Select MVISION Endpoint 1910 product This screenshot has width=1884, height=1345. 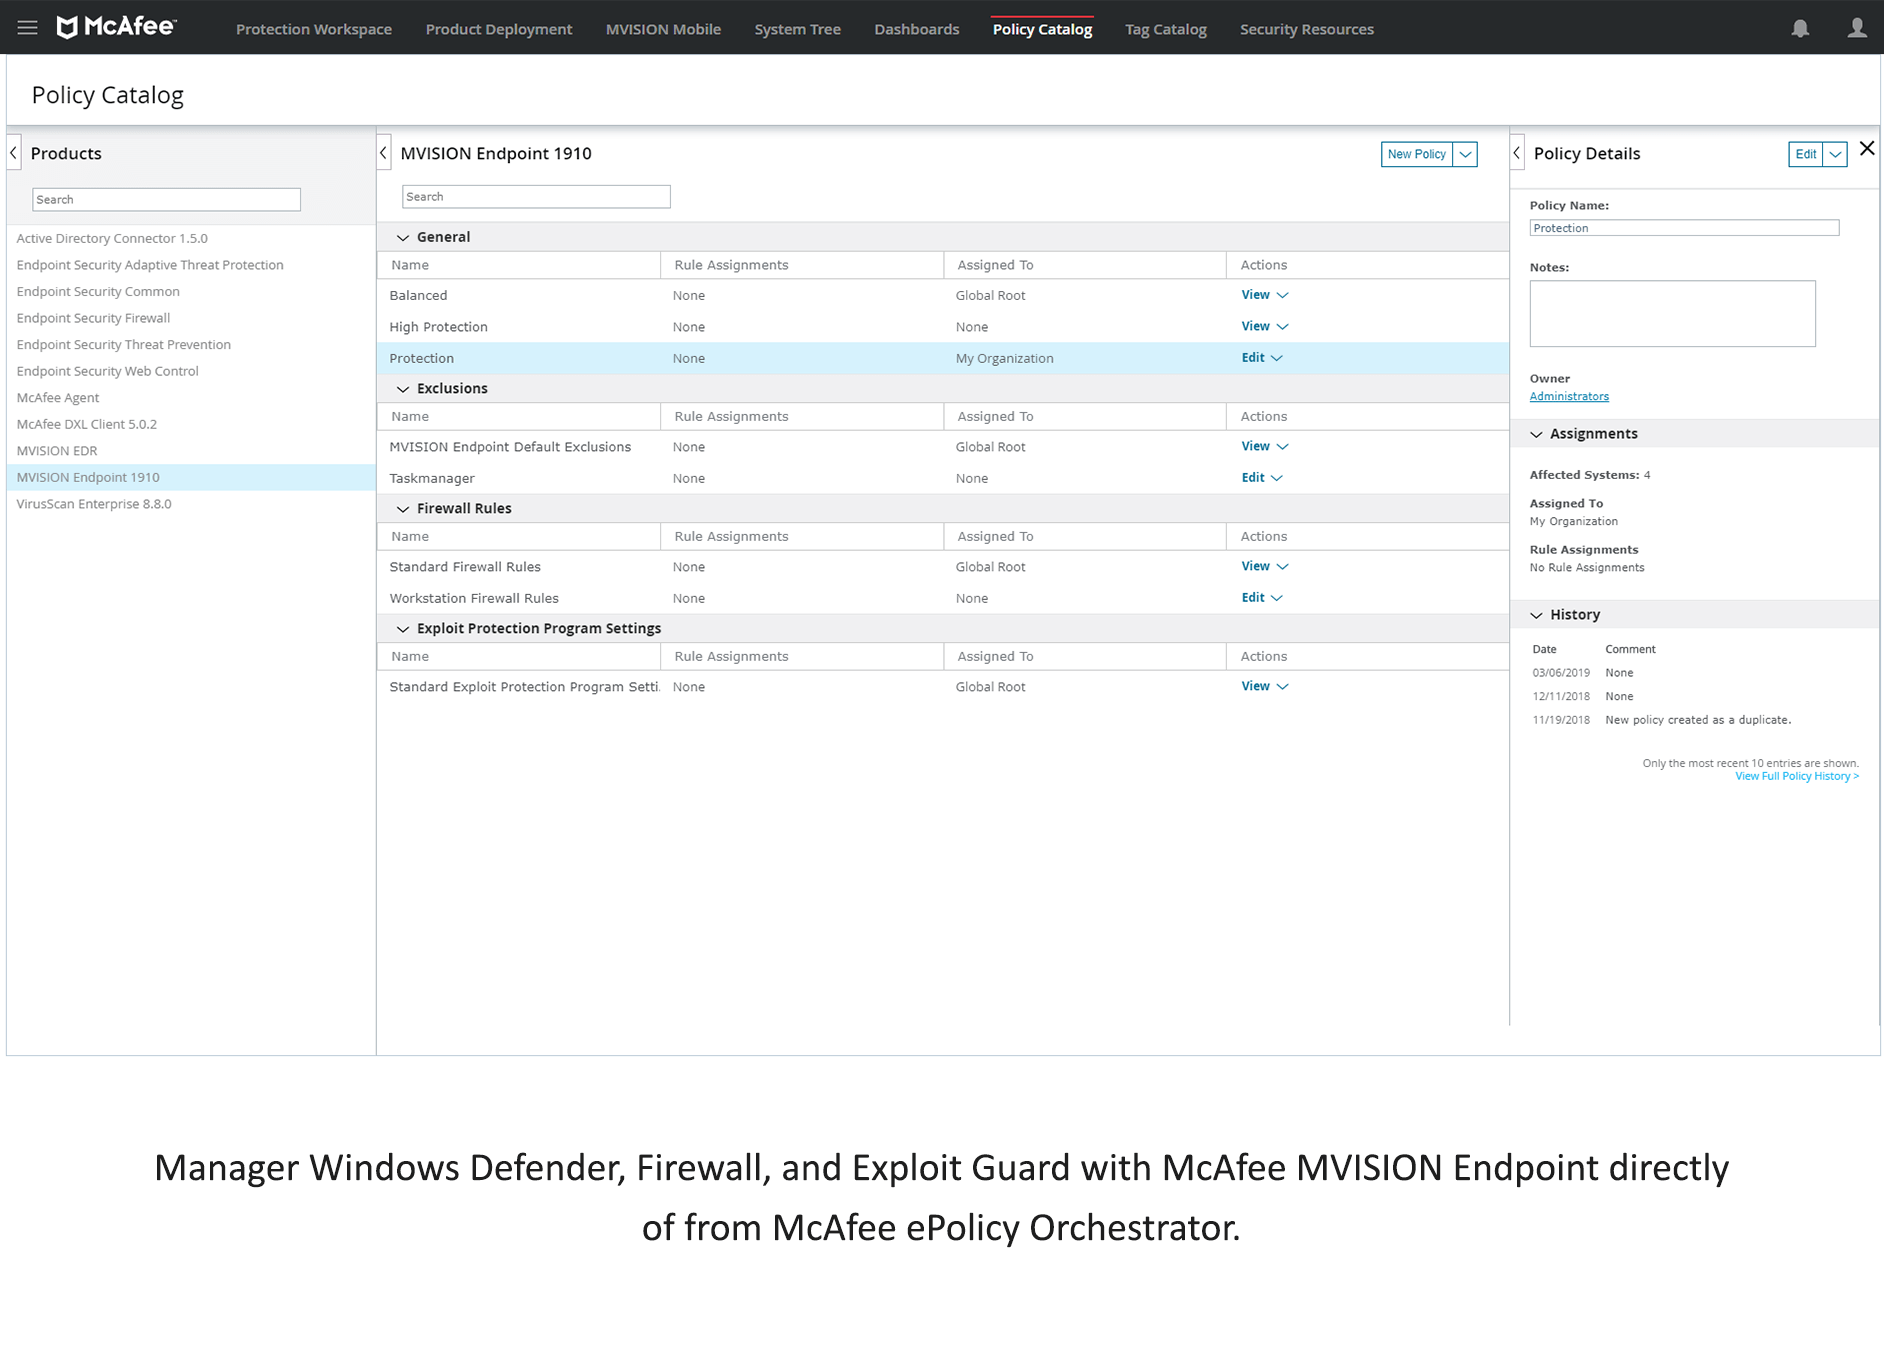[x=191, y=477]
